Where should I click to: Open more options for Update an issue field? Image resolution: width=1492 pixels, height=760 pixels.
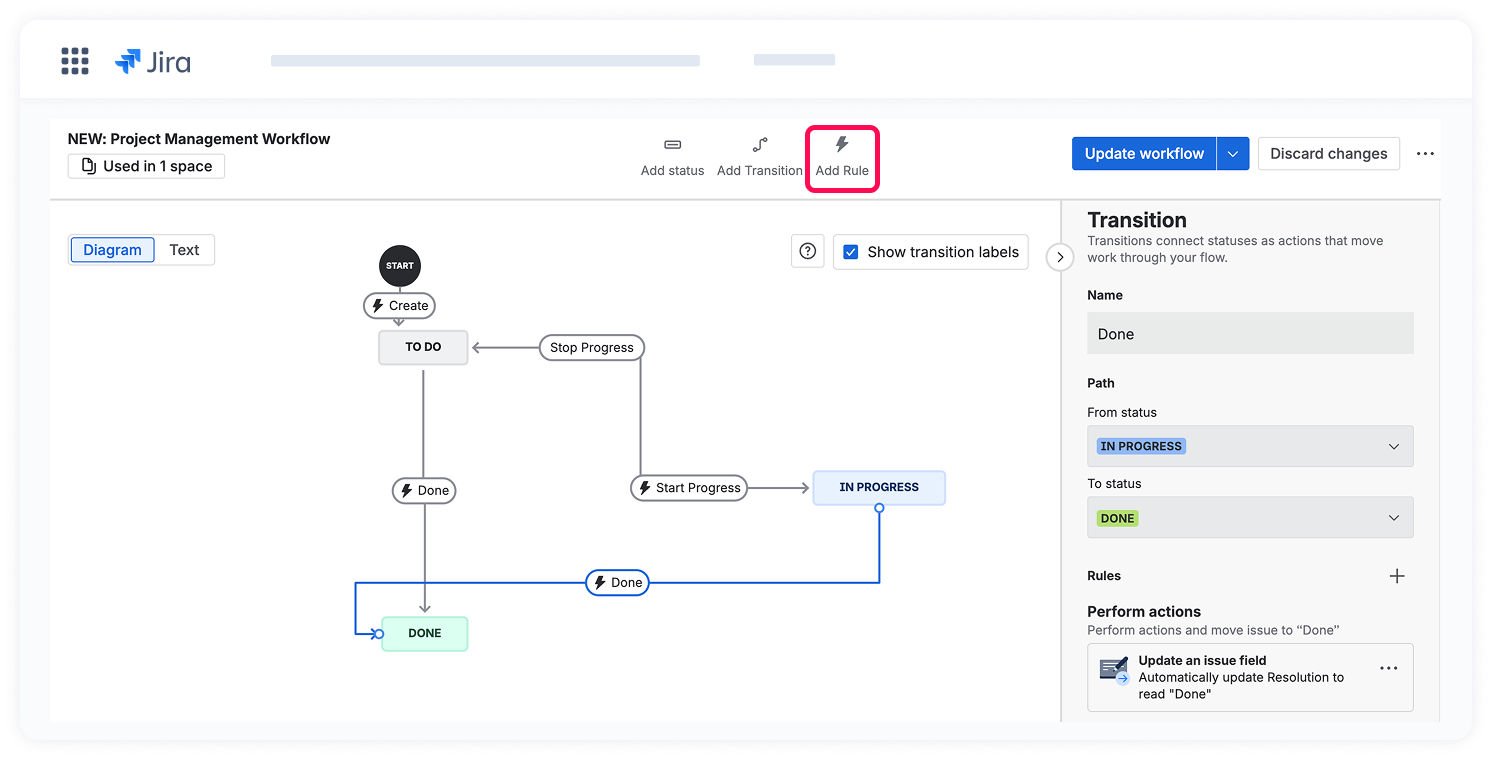[1388, 669]
